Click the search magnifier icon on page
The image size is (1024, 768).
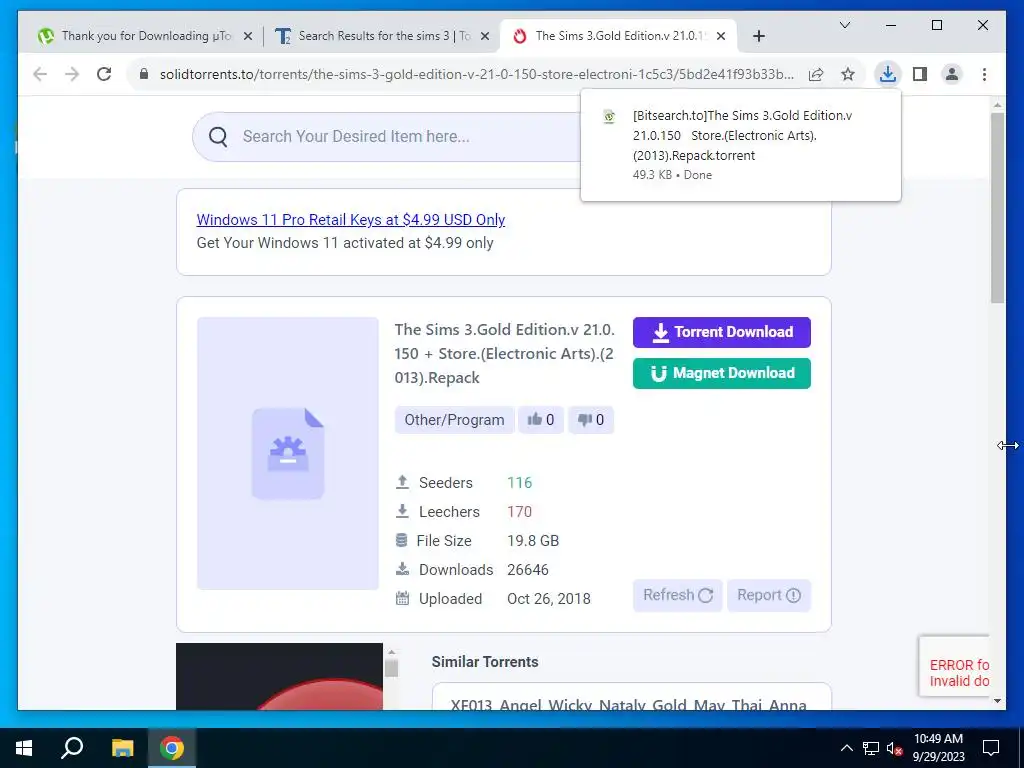coord(218,136)
